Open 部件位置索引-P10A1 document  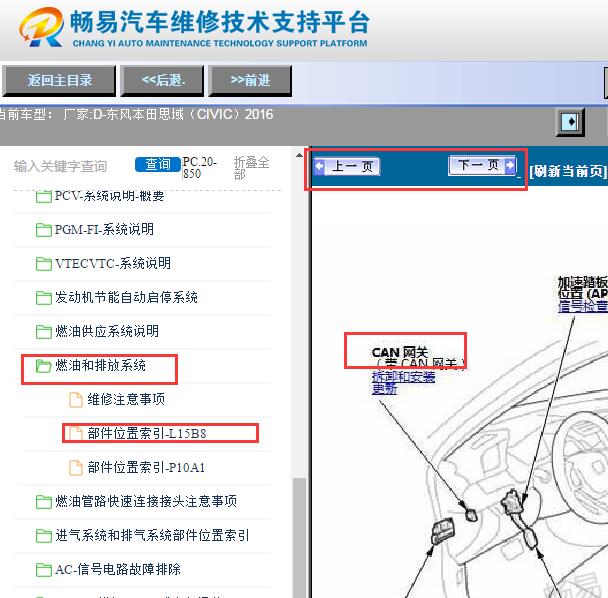pyautogui.click(x=146, y=467)
